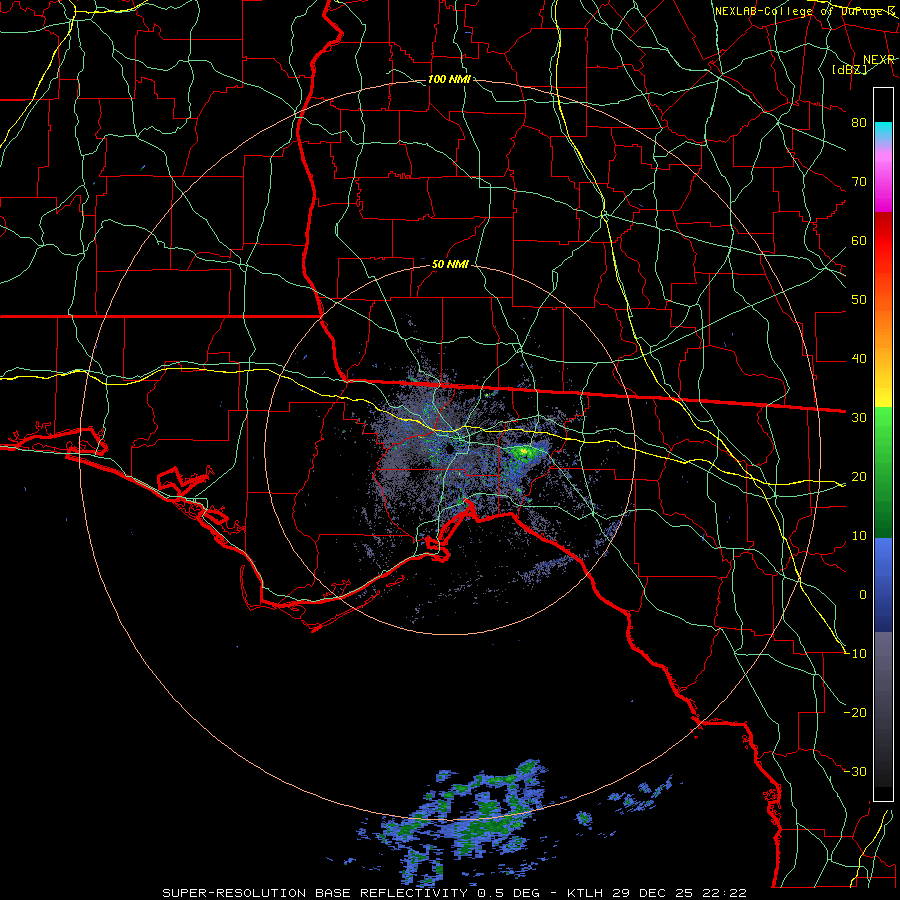Click the 20 value on the dBZ scale
Viewport: 900px width, 900px height.
click(x=859, y=476)
